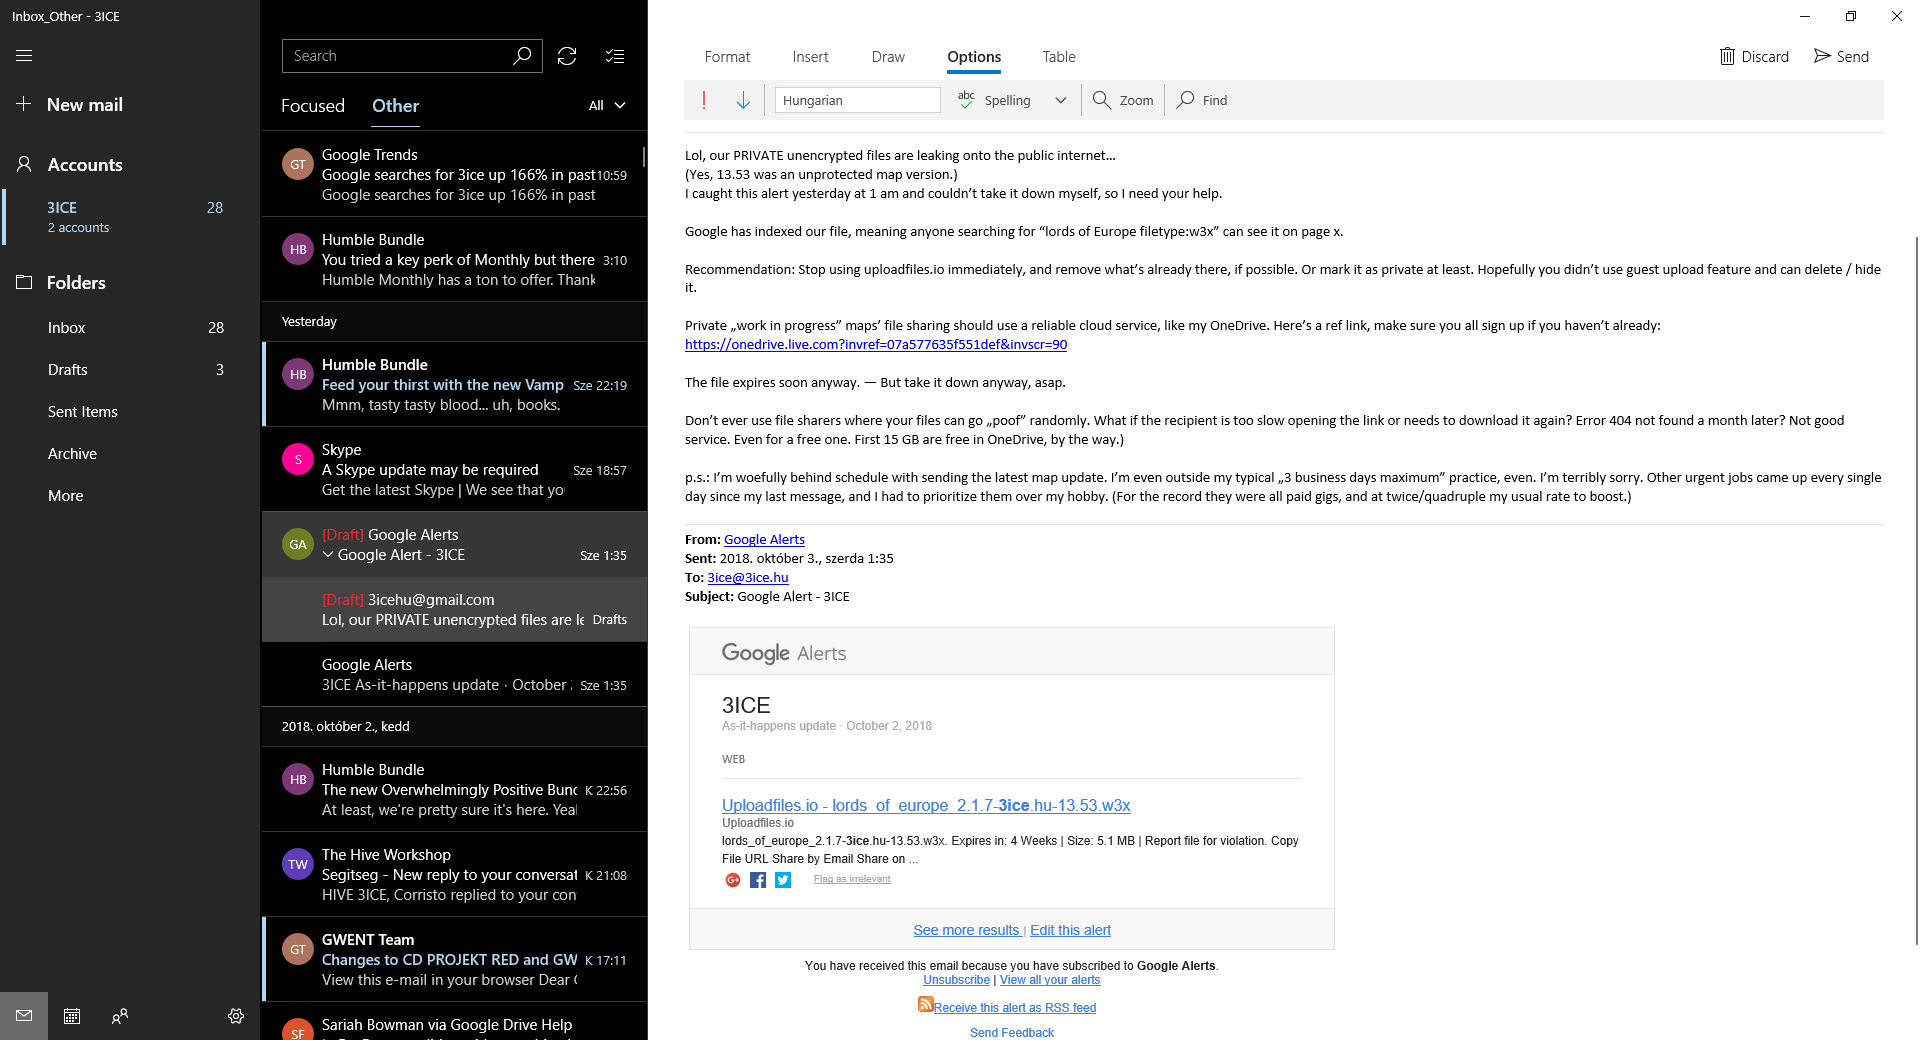Click the 3ice@3ice.hu recipient link

pos(748,578)
